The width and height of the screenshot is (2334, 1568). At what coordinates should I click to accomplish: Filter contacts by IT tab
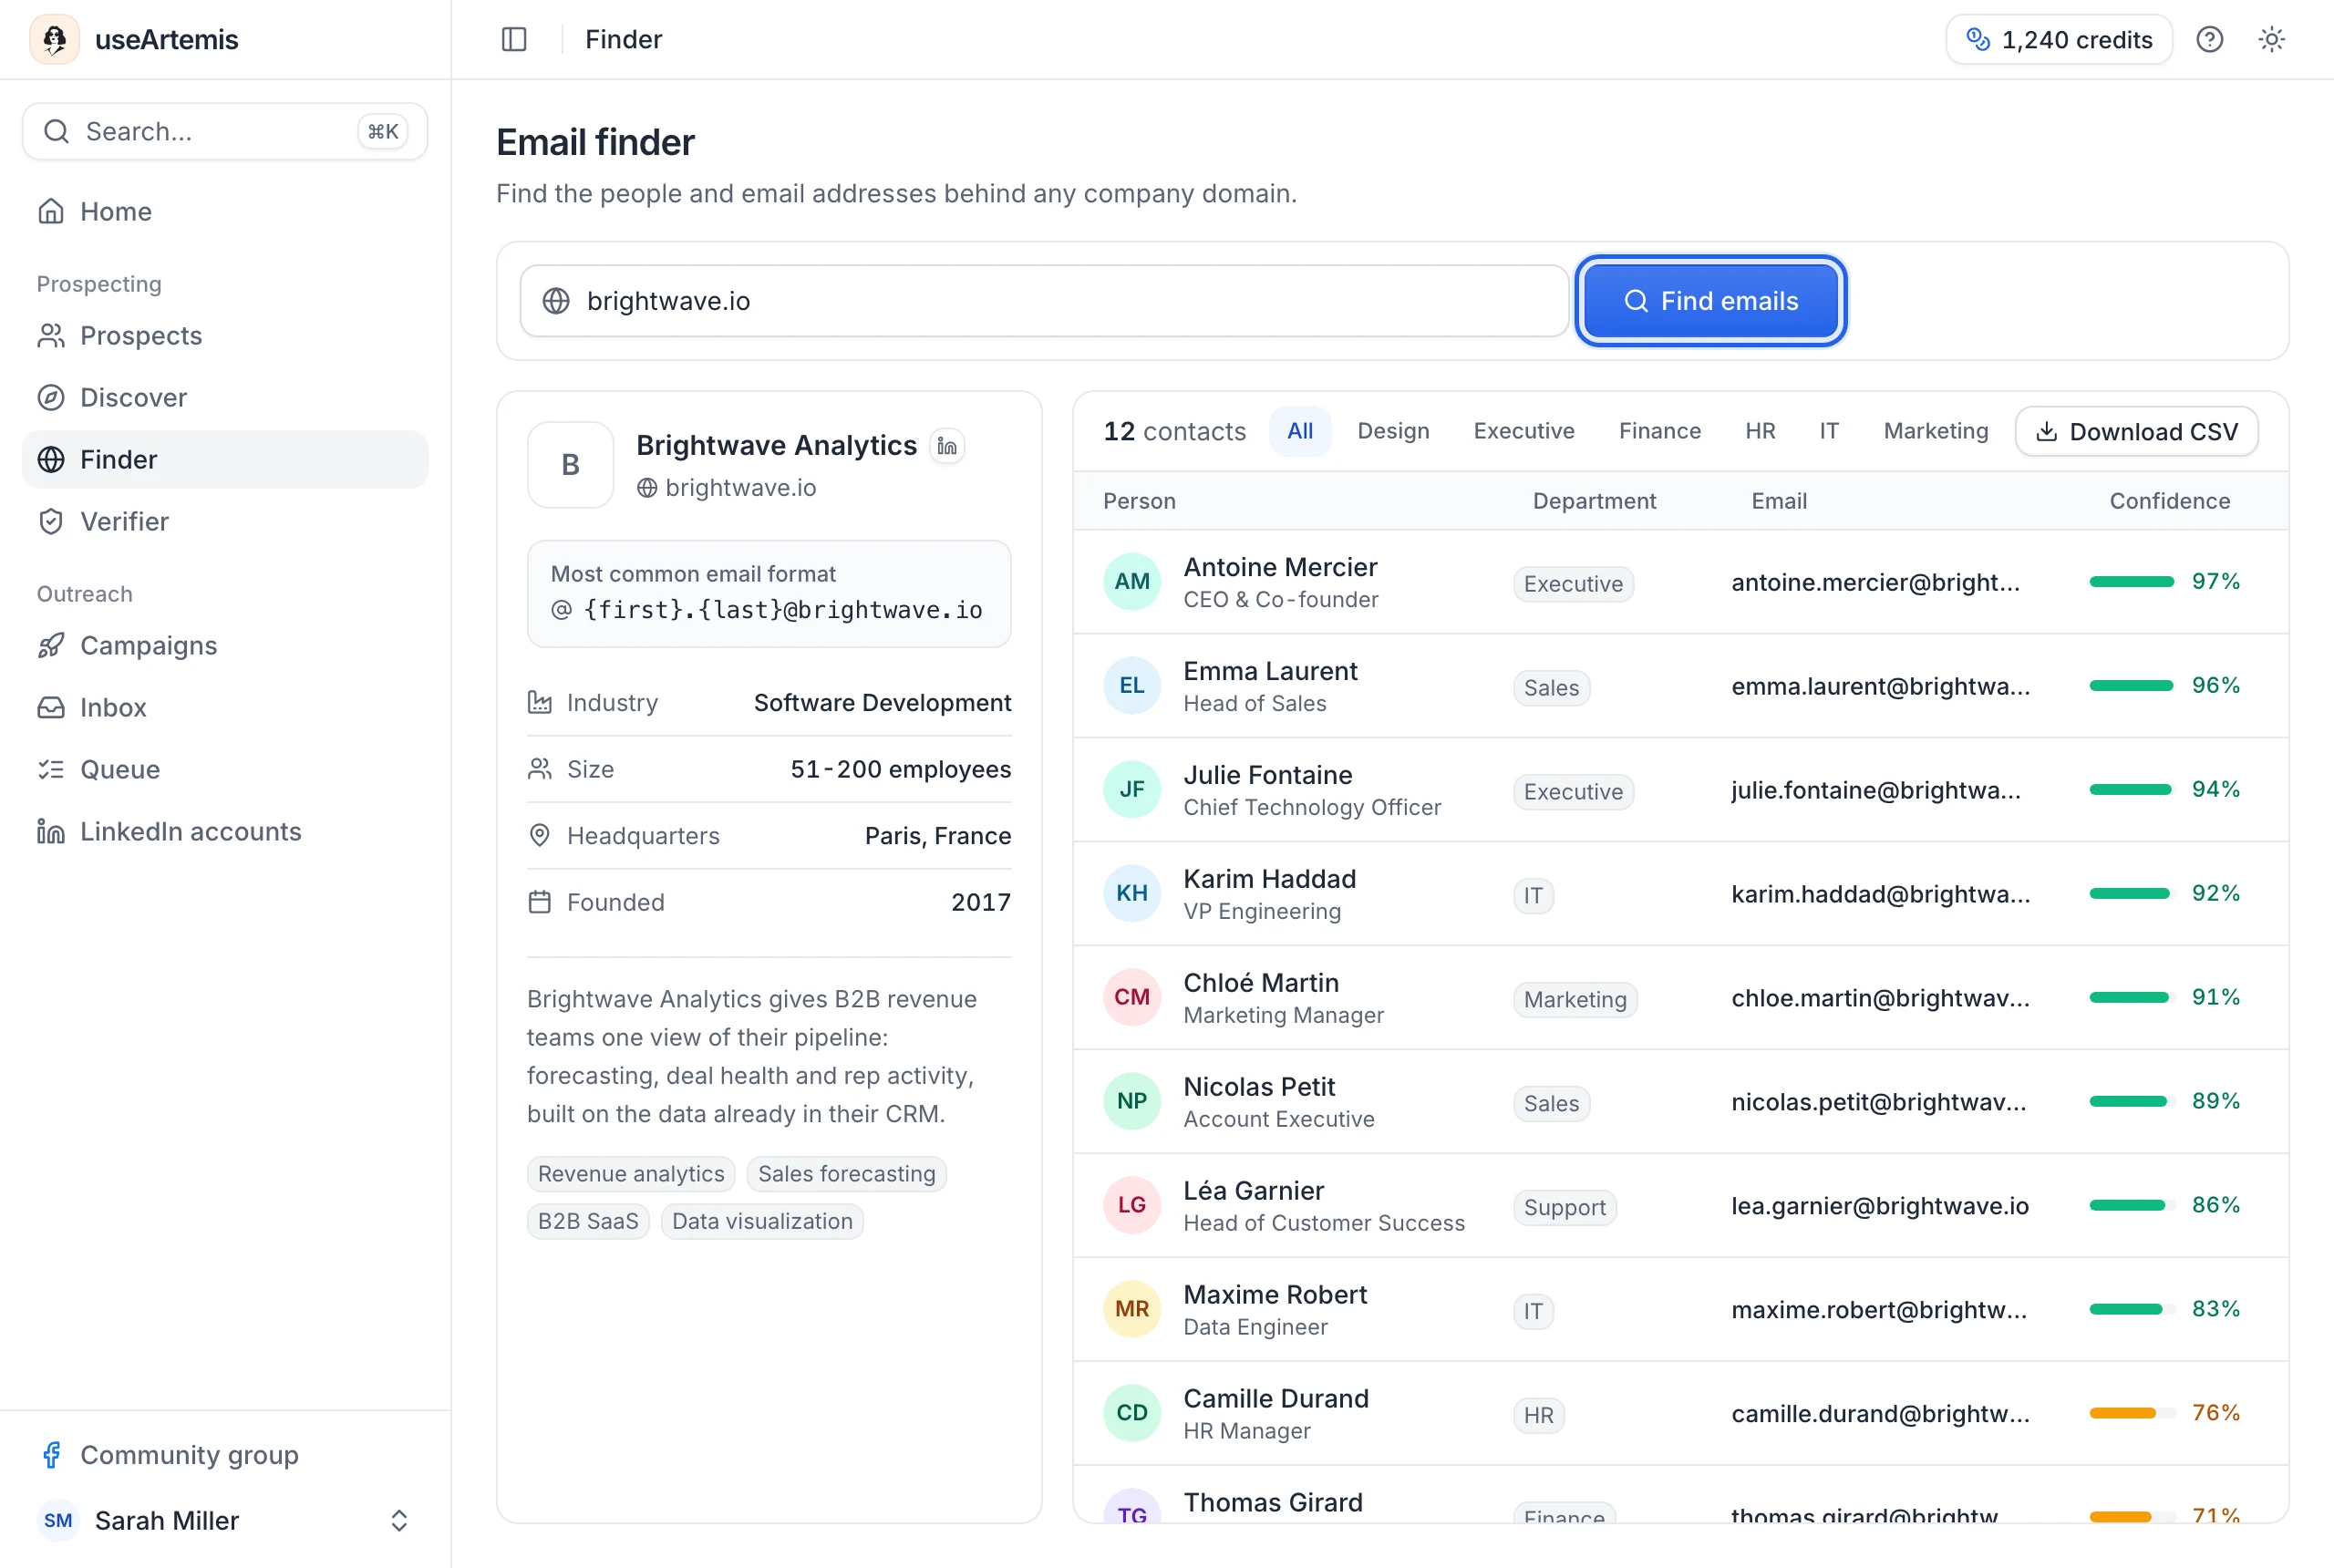pos(1829,431)
